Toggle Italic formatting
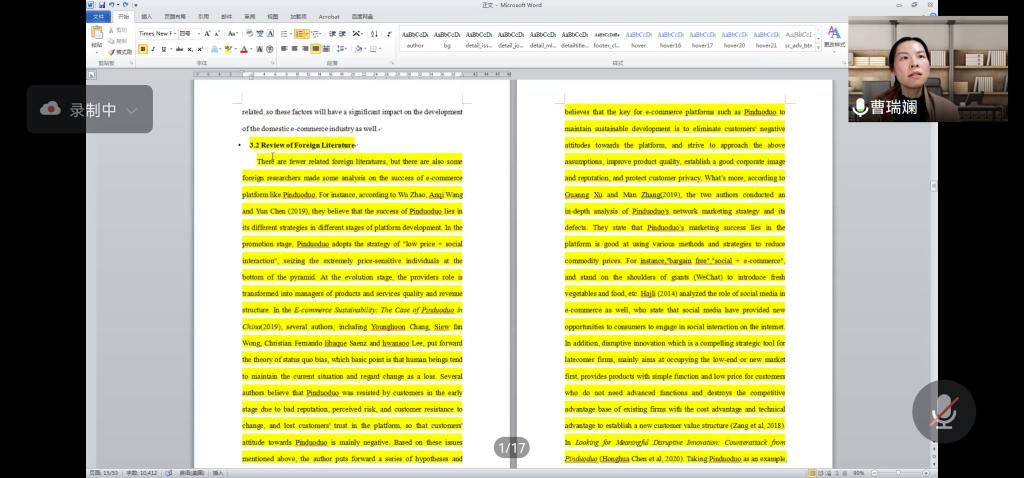This screenshot has height=478, width=1024. 154,48
